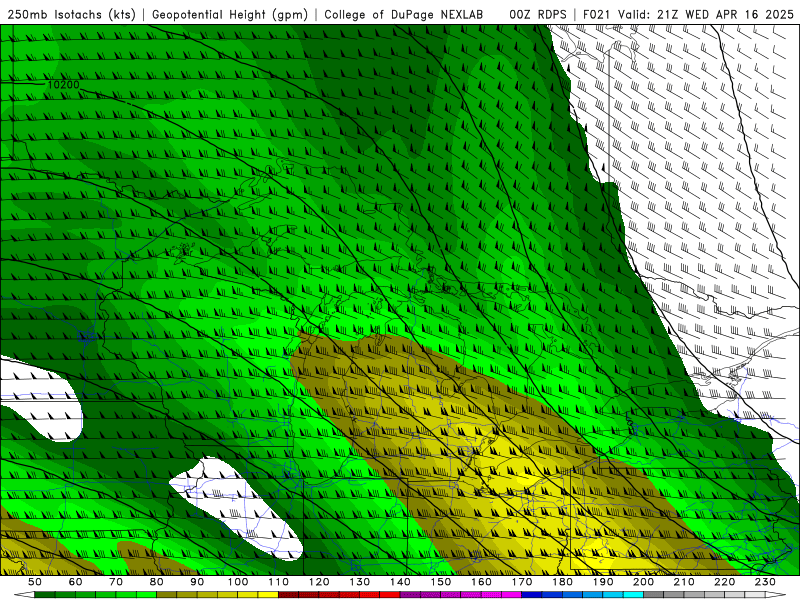Click the '130' legend value

pos(360,582)
